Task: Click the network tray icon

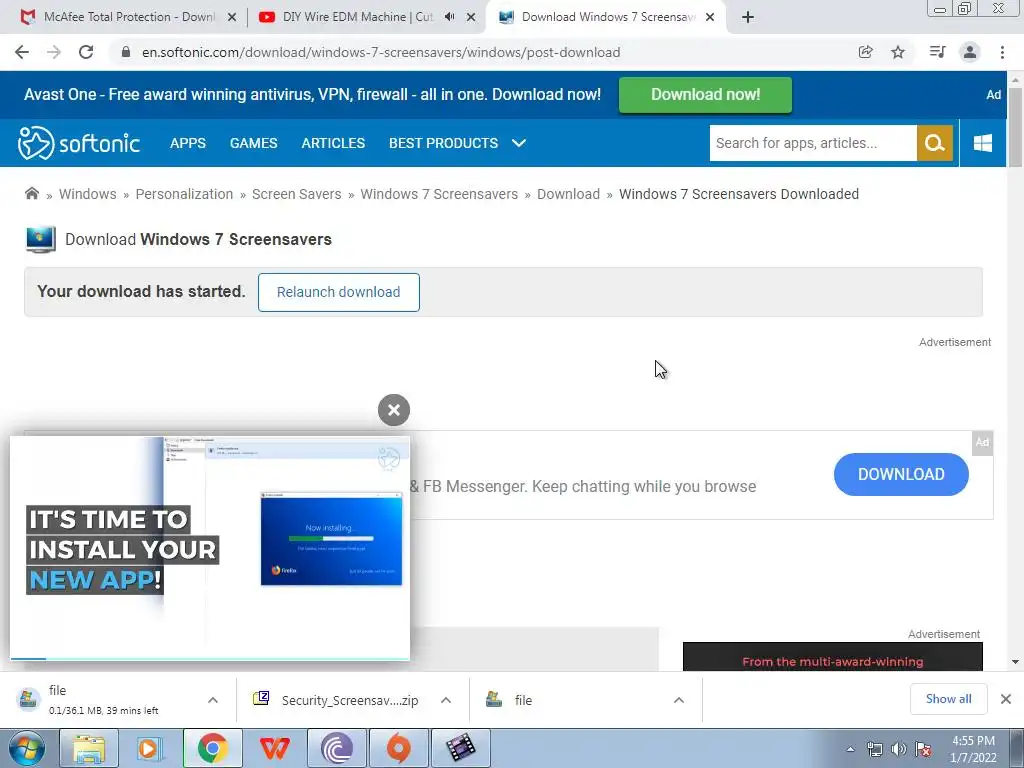Action: [x=874, y=749]
